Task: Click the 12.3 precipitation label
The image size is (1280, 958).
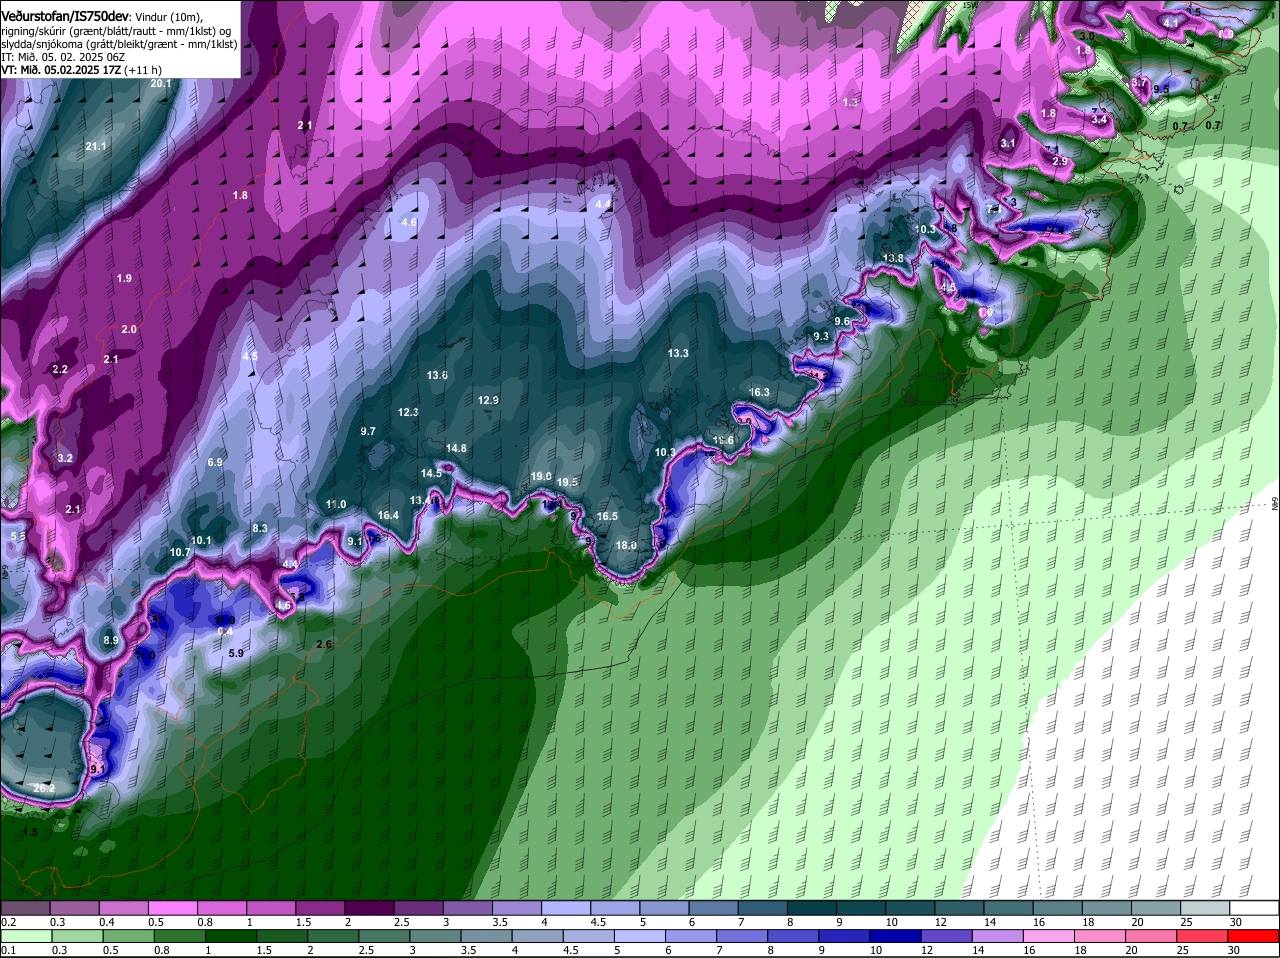Action: pyautogui.click(x=408, y=412)
